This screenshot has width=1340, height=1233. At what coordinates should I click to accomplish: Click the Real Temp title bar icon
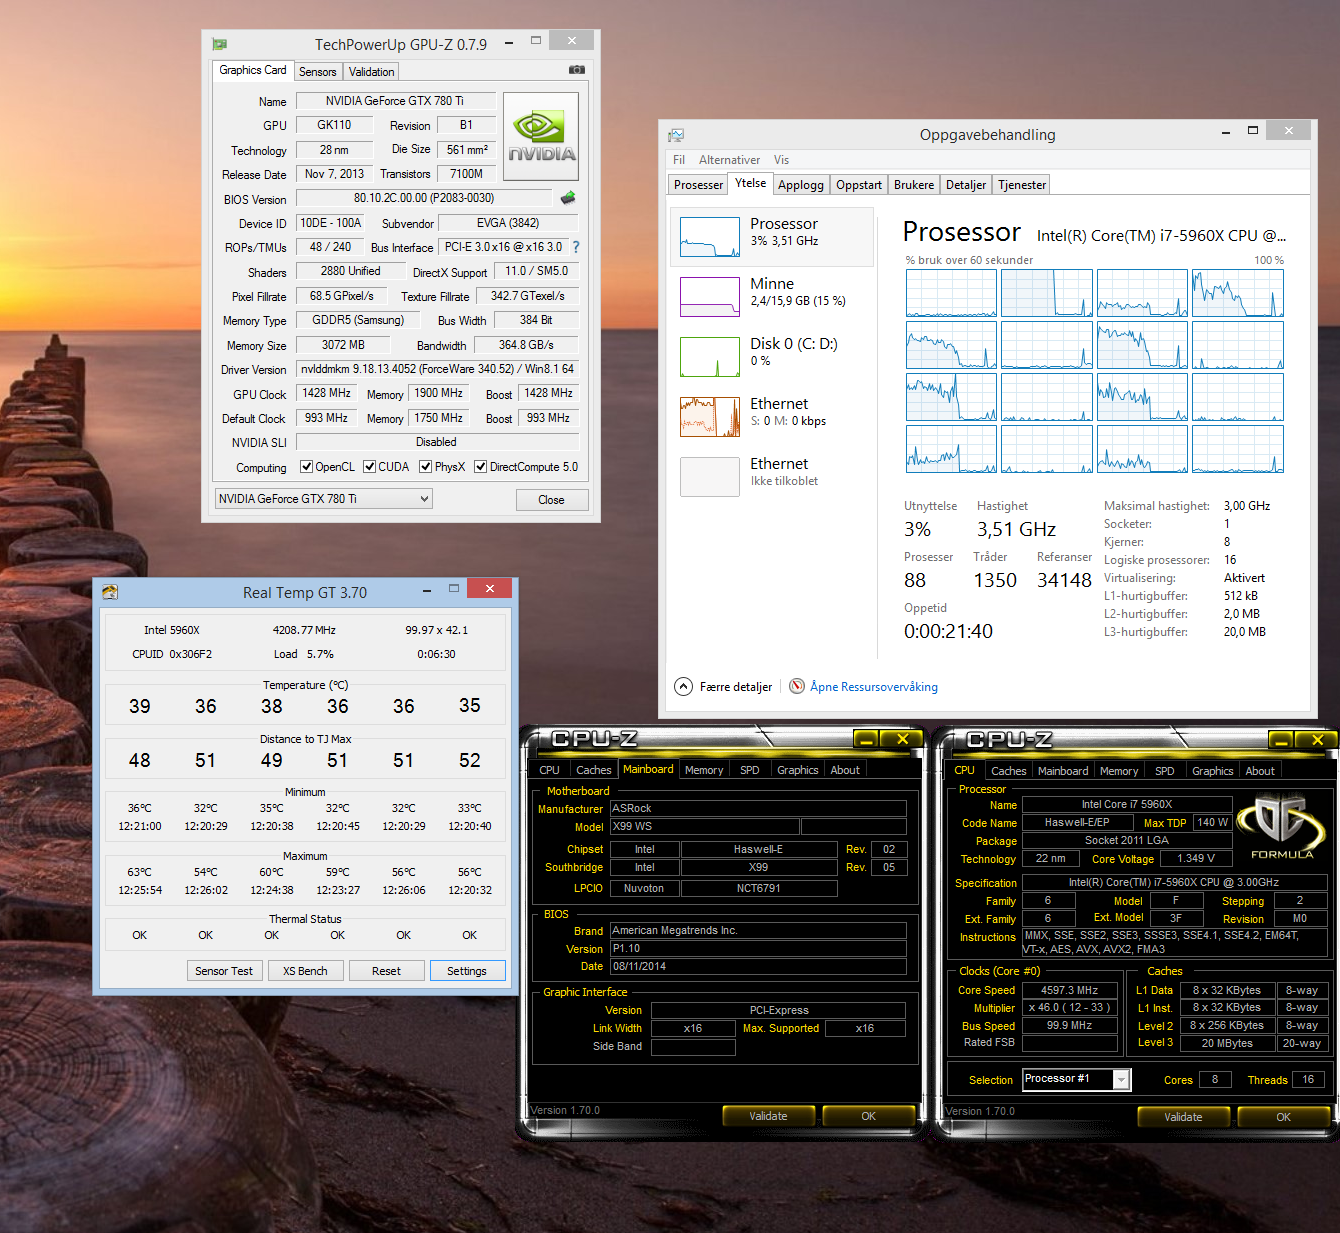(x=110, y=592)
